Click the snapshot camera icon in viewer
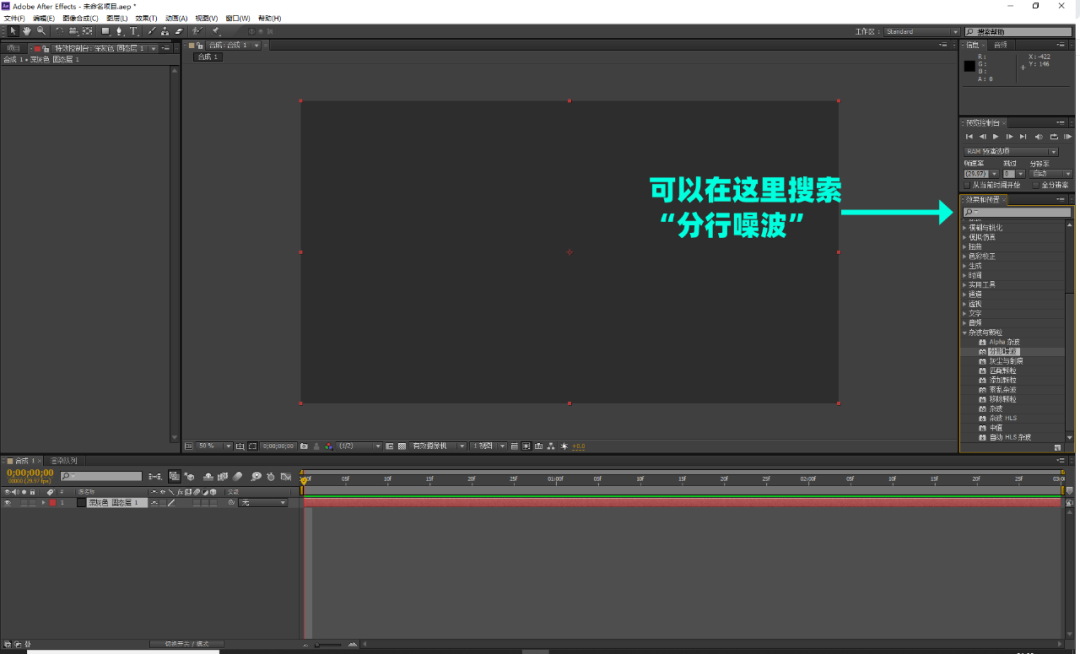Screen dimensions: 1080x654 pyautogui.click(x=304, y=446)
